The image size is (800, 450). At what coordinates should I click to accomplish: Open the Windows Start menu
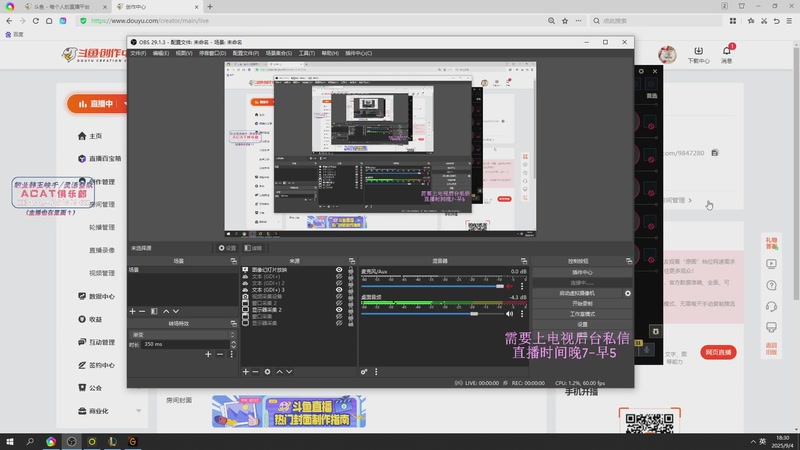click(10, 441)
